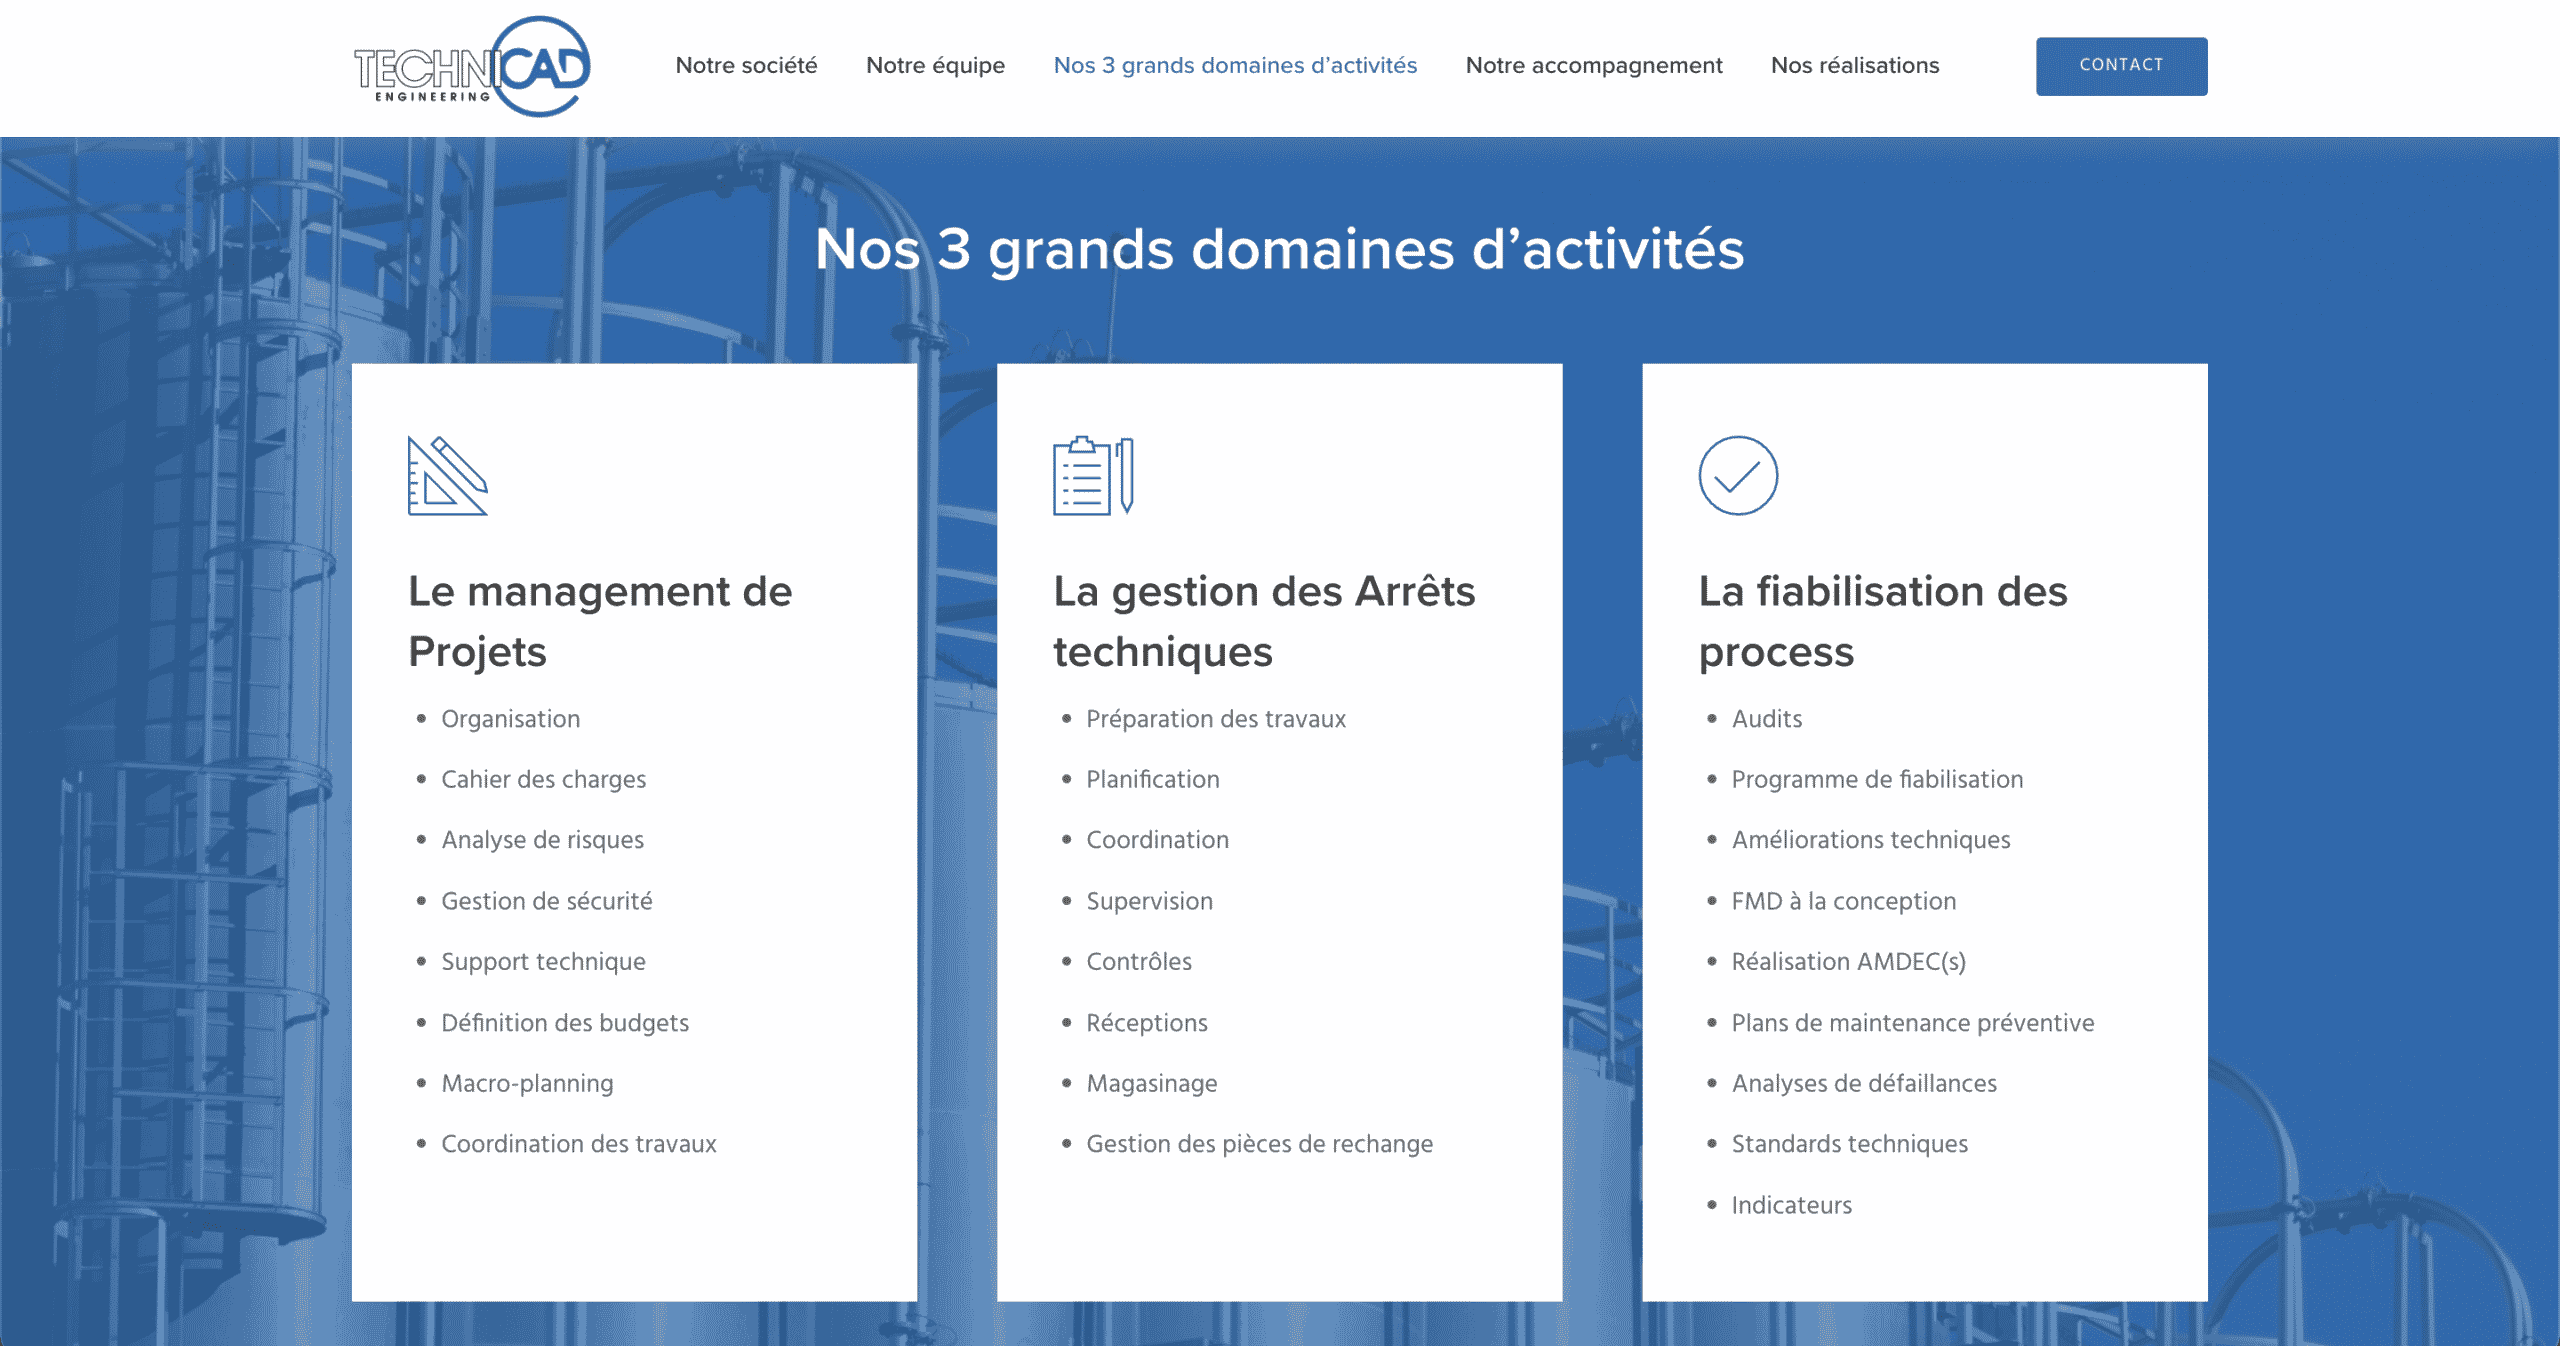
Task: Open Notre accompagnement in the navigation
Action: pos(1593,66)
